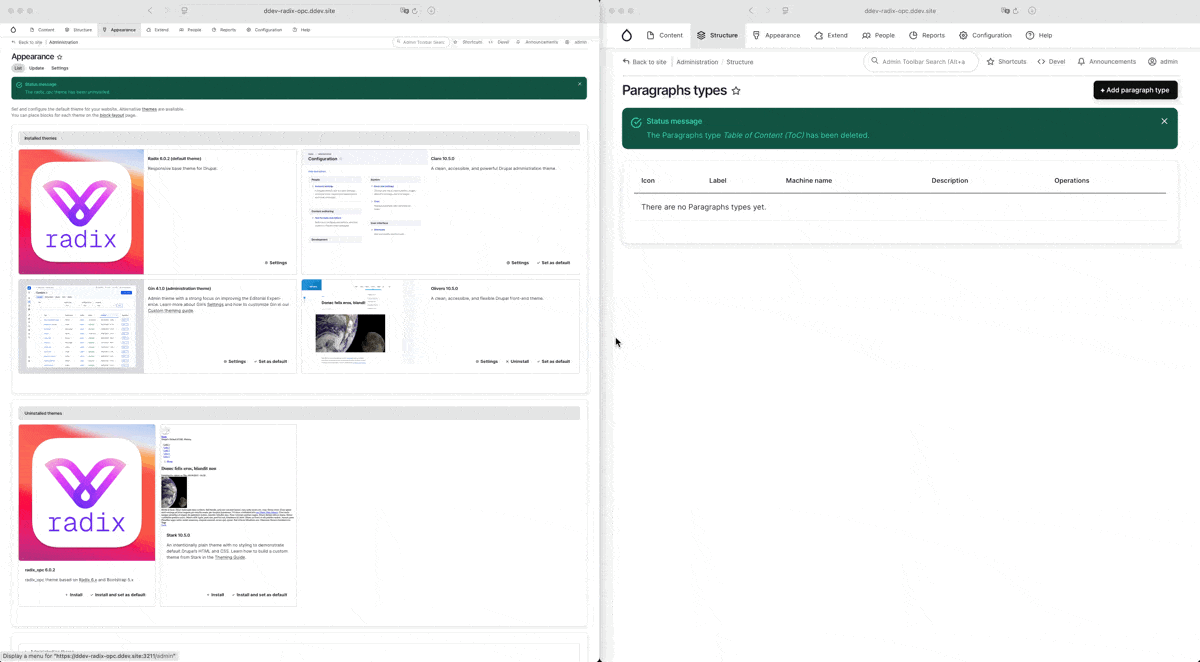Viewport: 1200px width, 662px height.
Task: Click the Add paragraph type button
Action: [1135, 90]
